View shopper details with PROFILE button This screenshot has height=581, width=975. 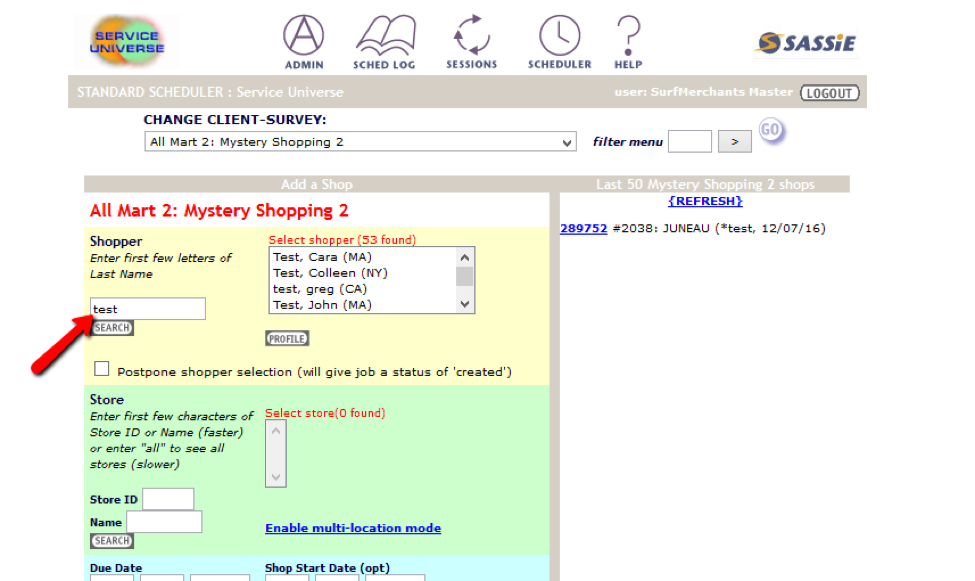tap(287, 339)
